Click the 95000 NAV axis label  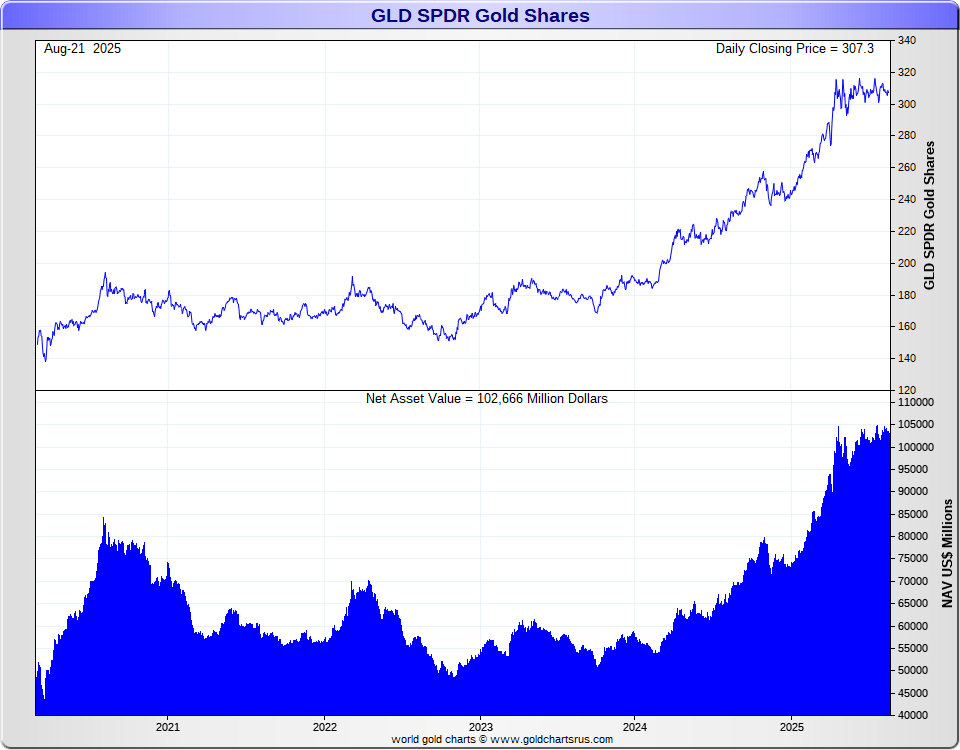(x=913, y=469)
